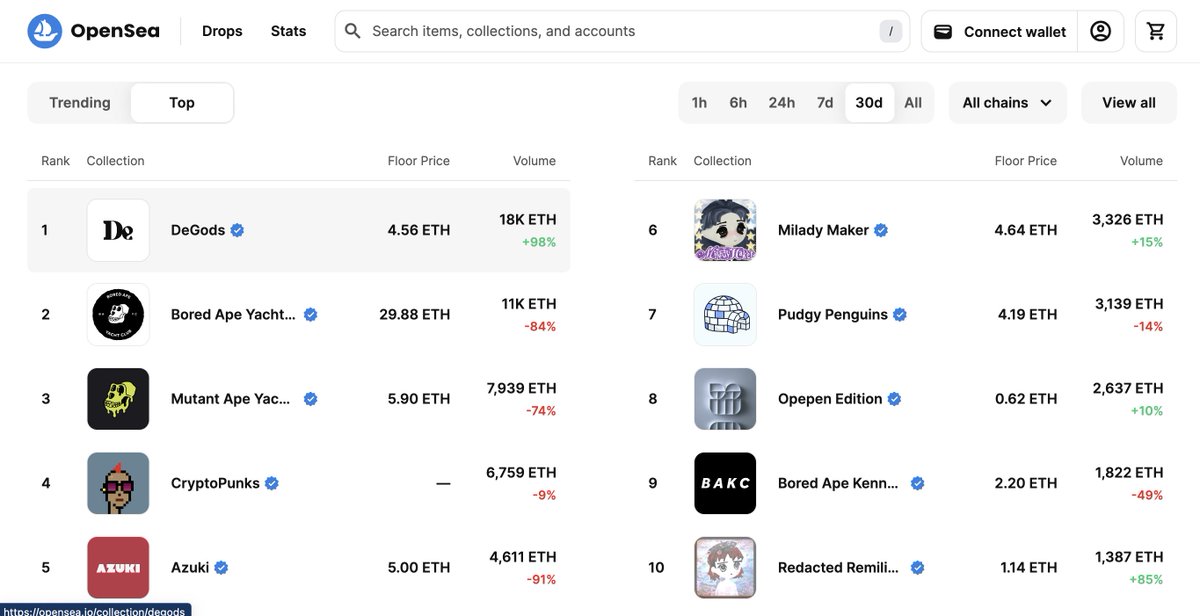
Task: Click the verified badge next to CryptoPunks
Action: click(x=272, y=483)
